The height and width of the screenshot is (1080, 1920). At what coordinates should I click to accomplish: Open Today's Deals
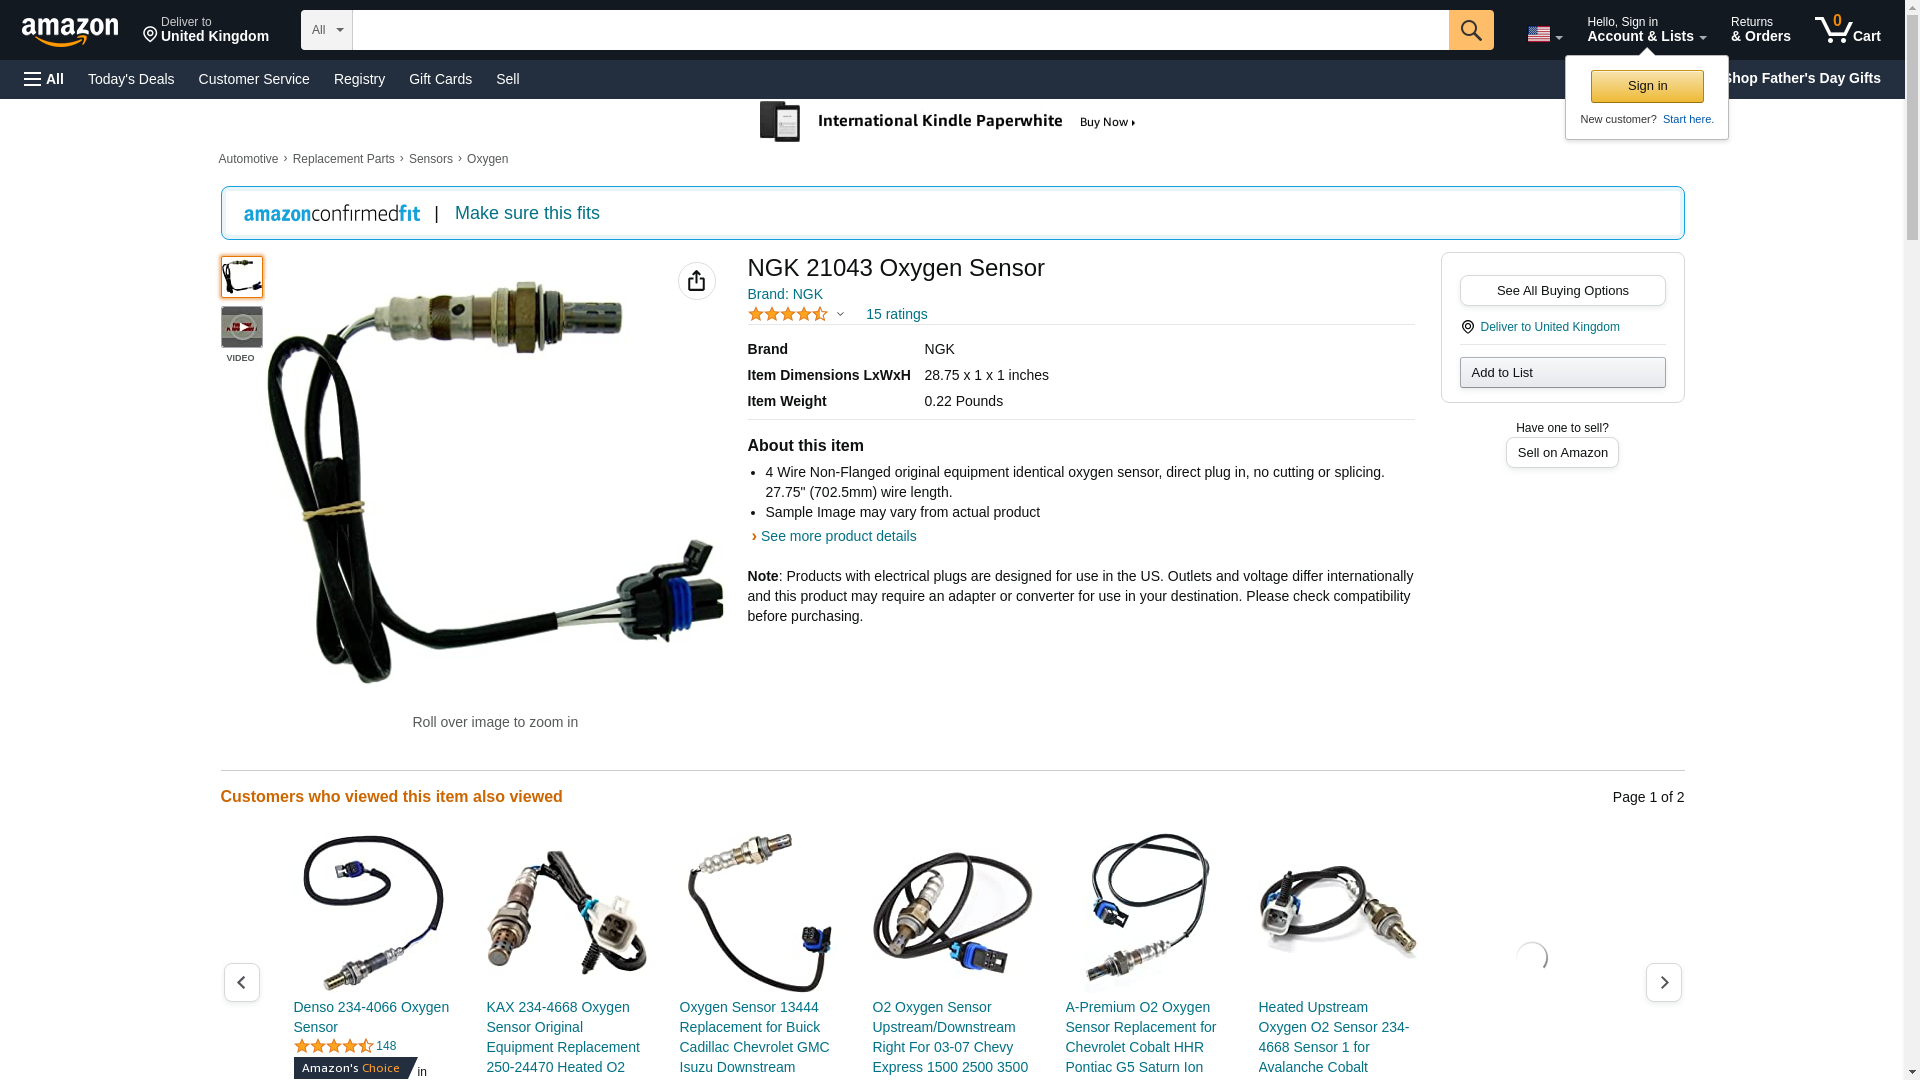point(131,79)
